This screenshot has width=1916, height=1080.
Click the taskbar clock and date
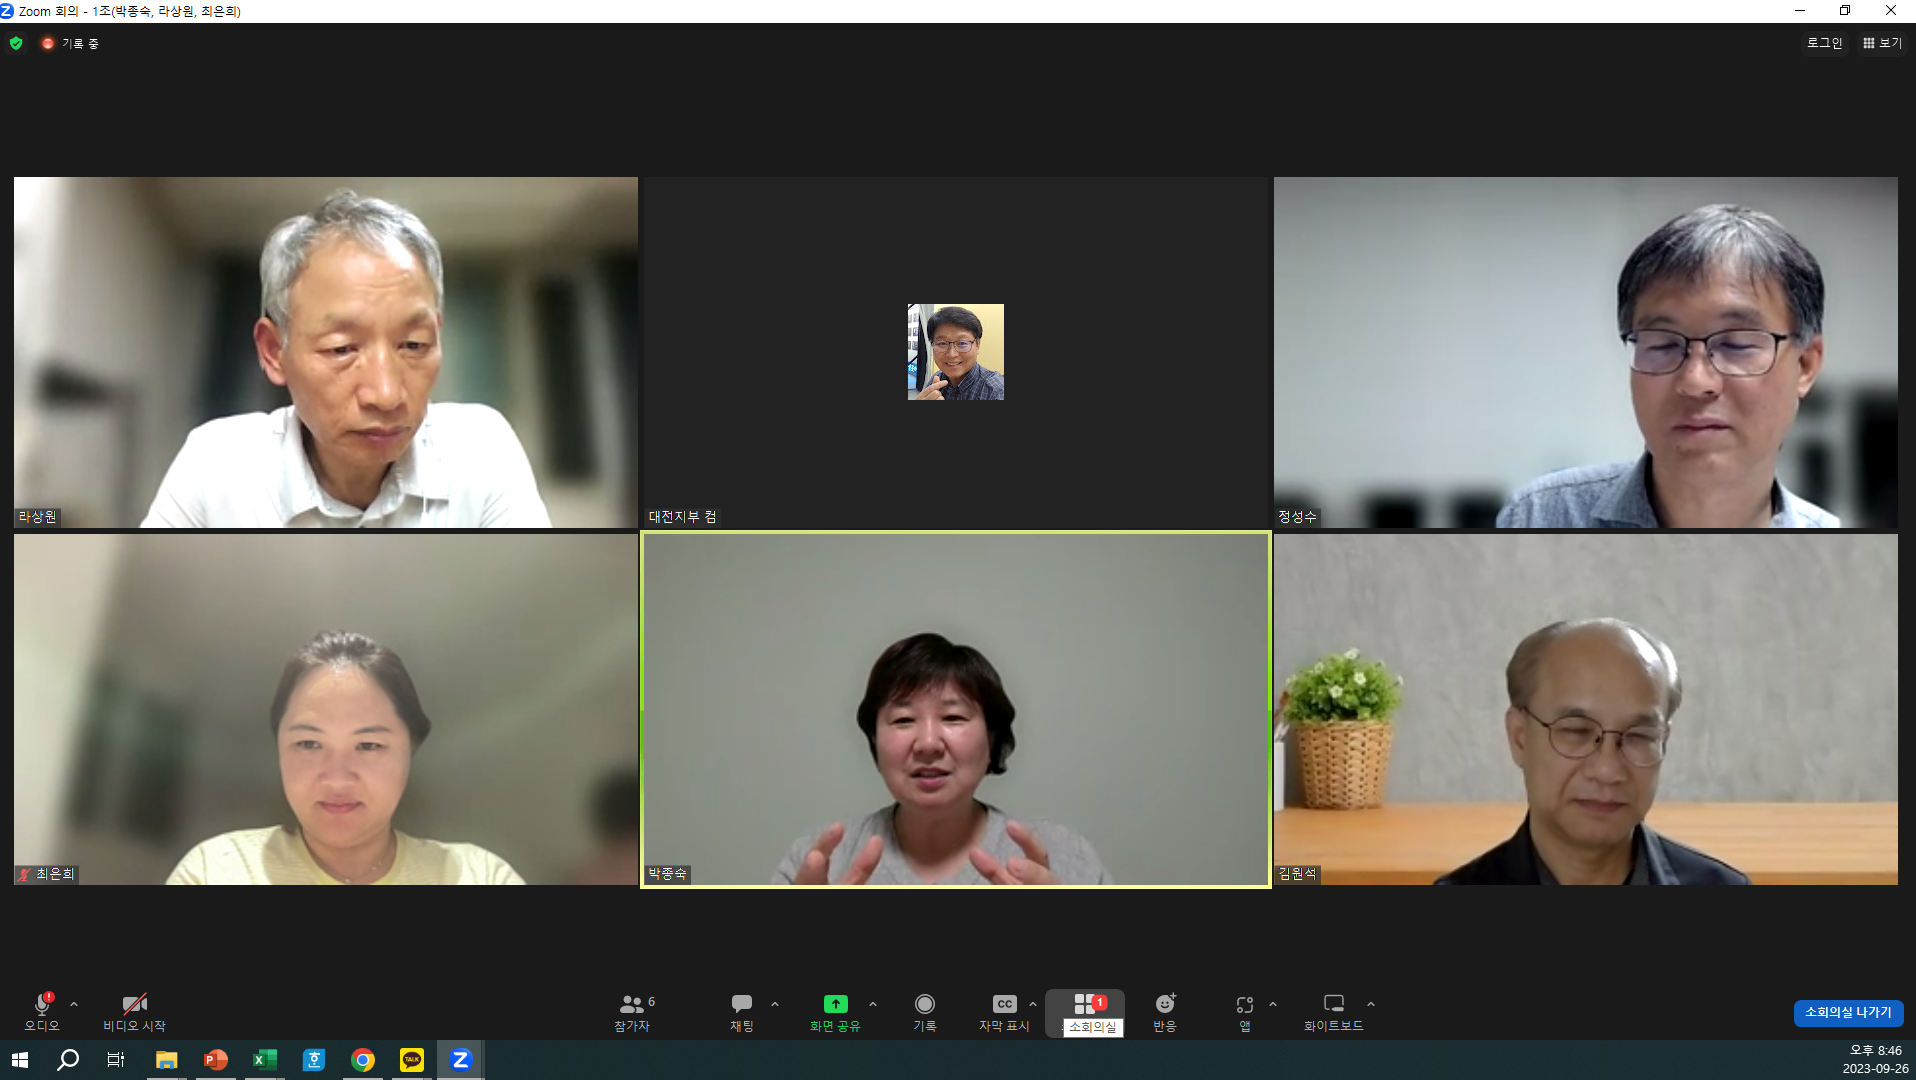pos(1875,1060)
